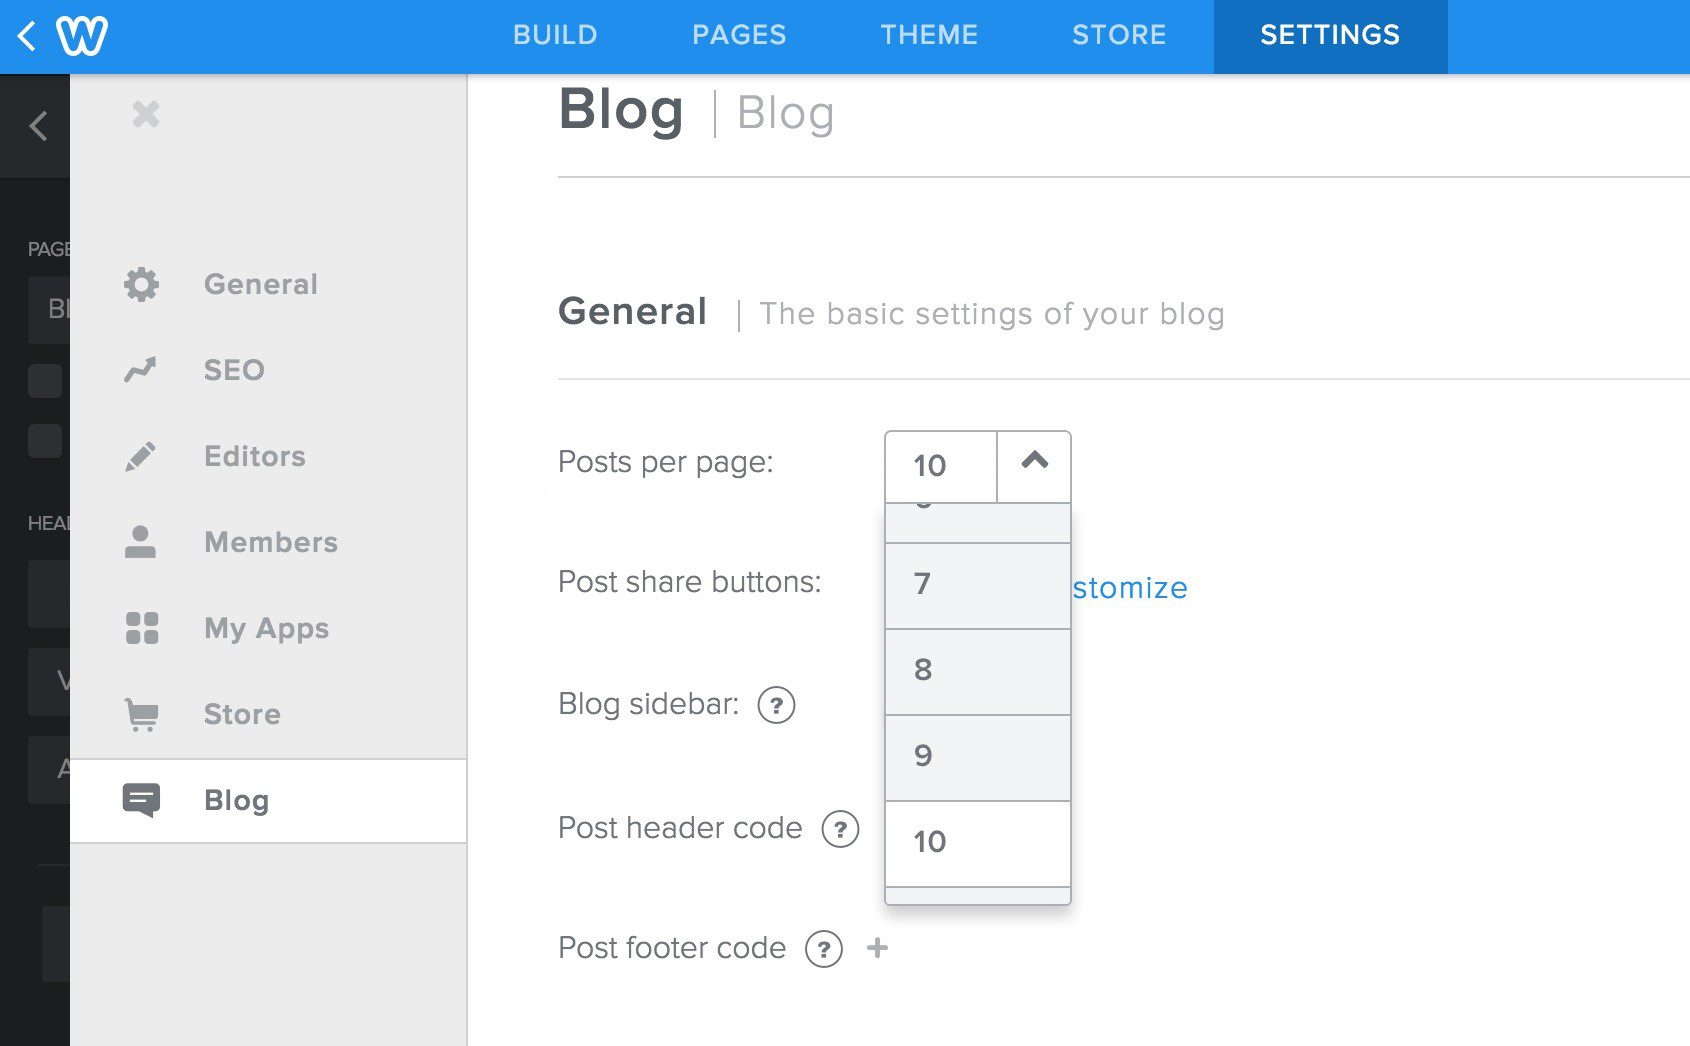Click the Post header code help circle
1690x1046 pixels.
841,829
